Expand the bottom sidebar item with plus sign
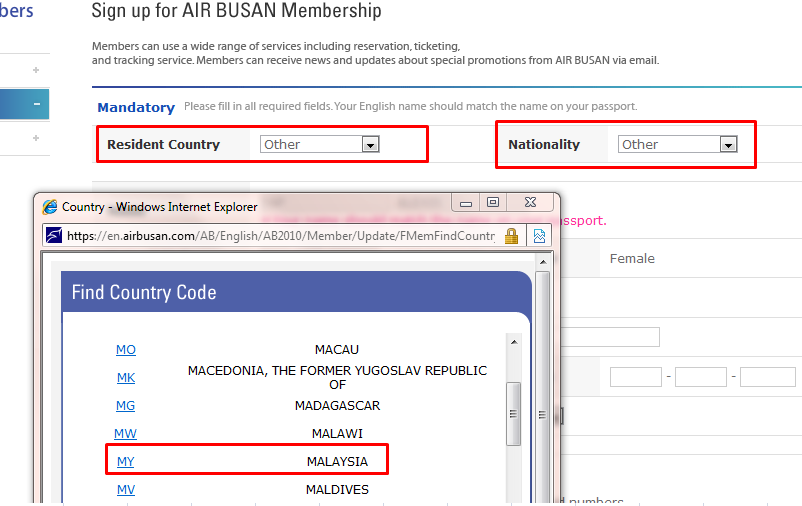Screen dimensions: 802x506 [x=36, y=138]
